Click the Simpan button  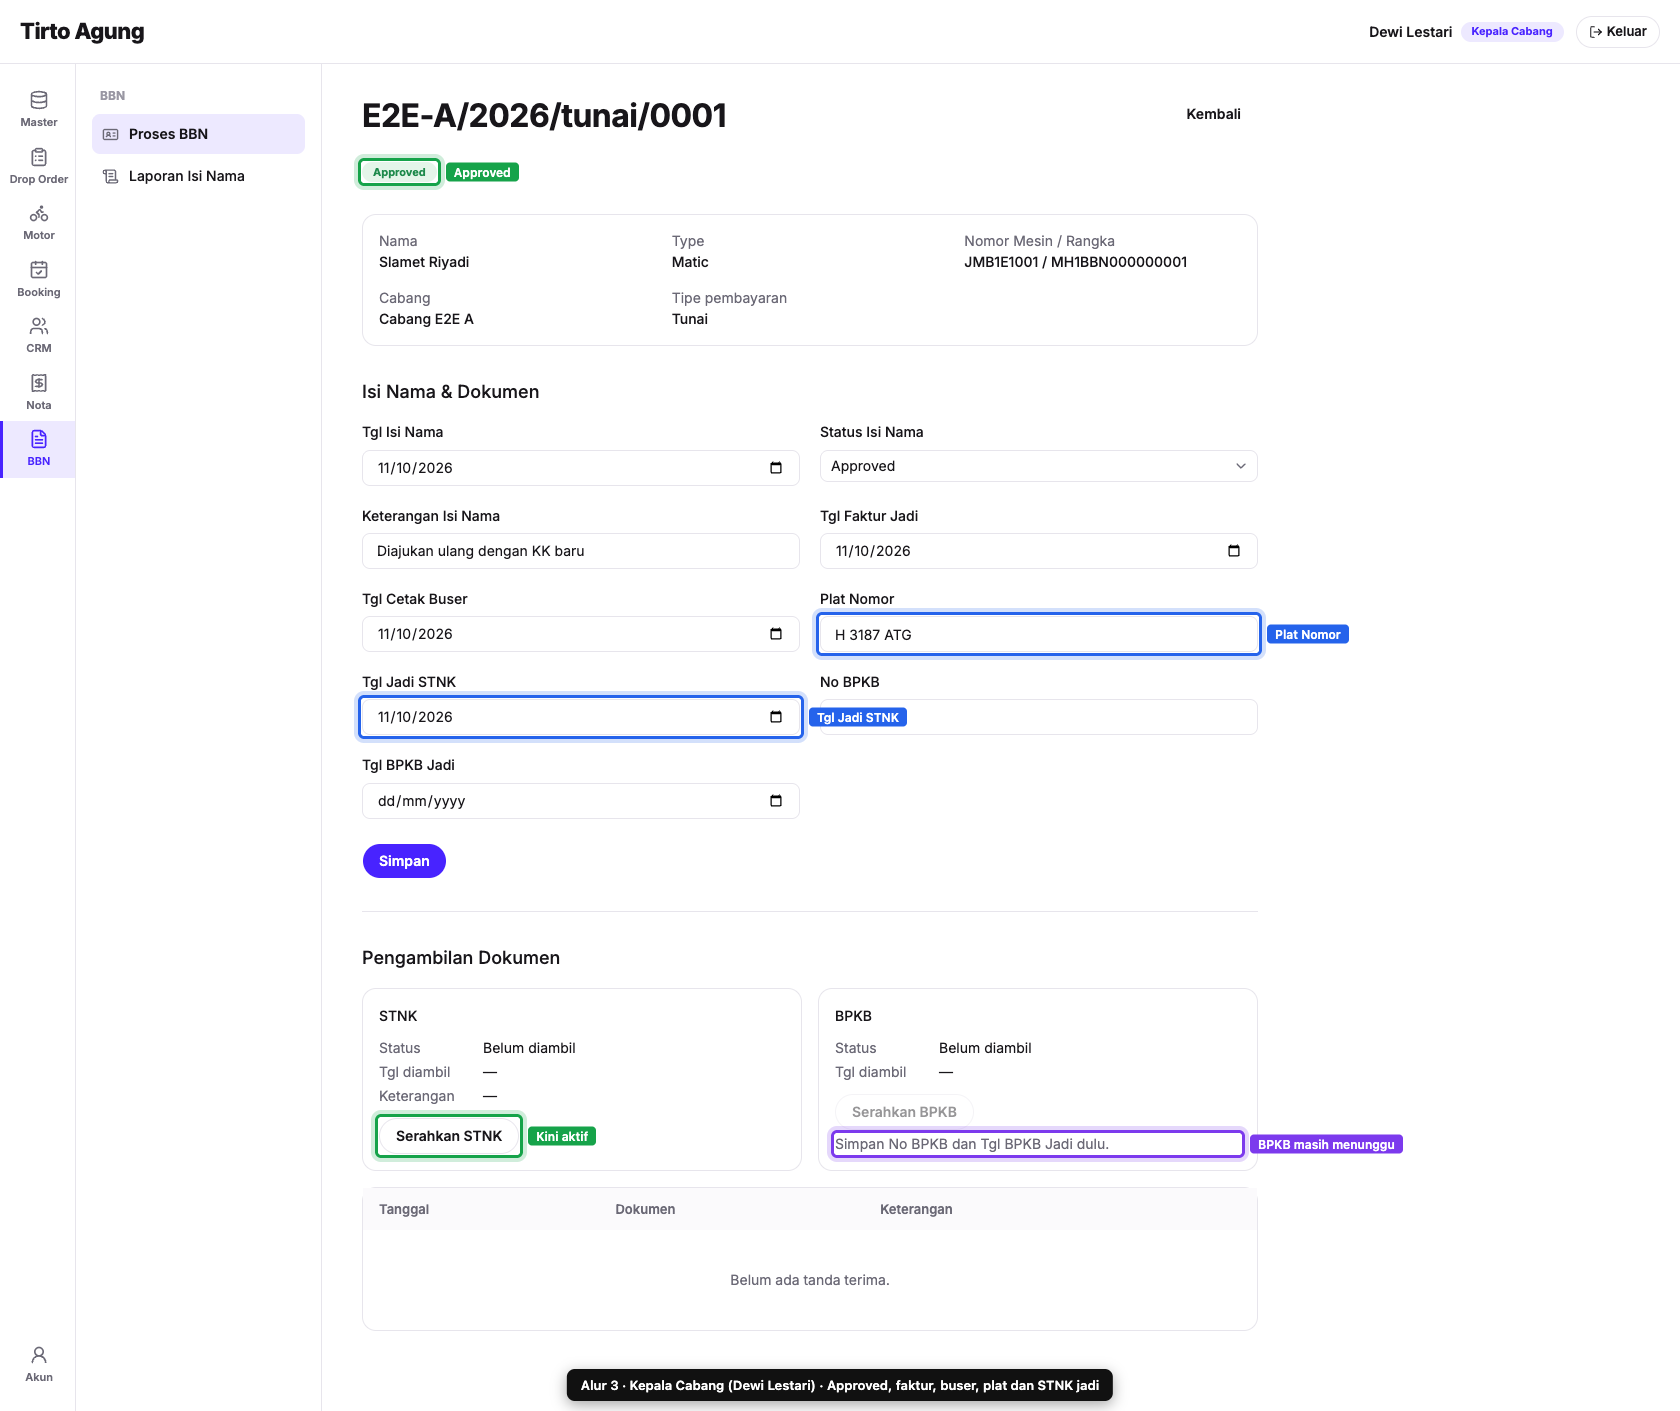(x=404, y=861)
